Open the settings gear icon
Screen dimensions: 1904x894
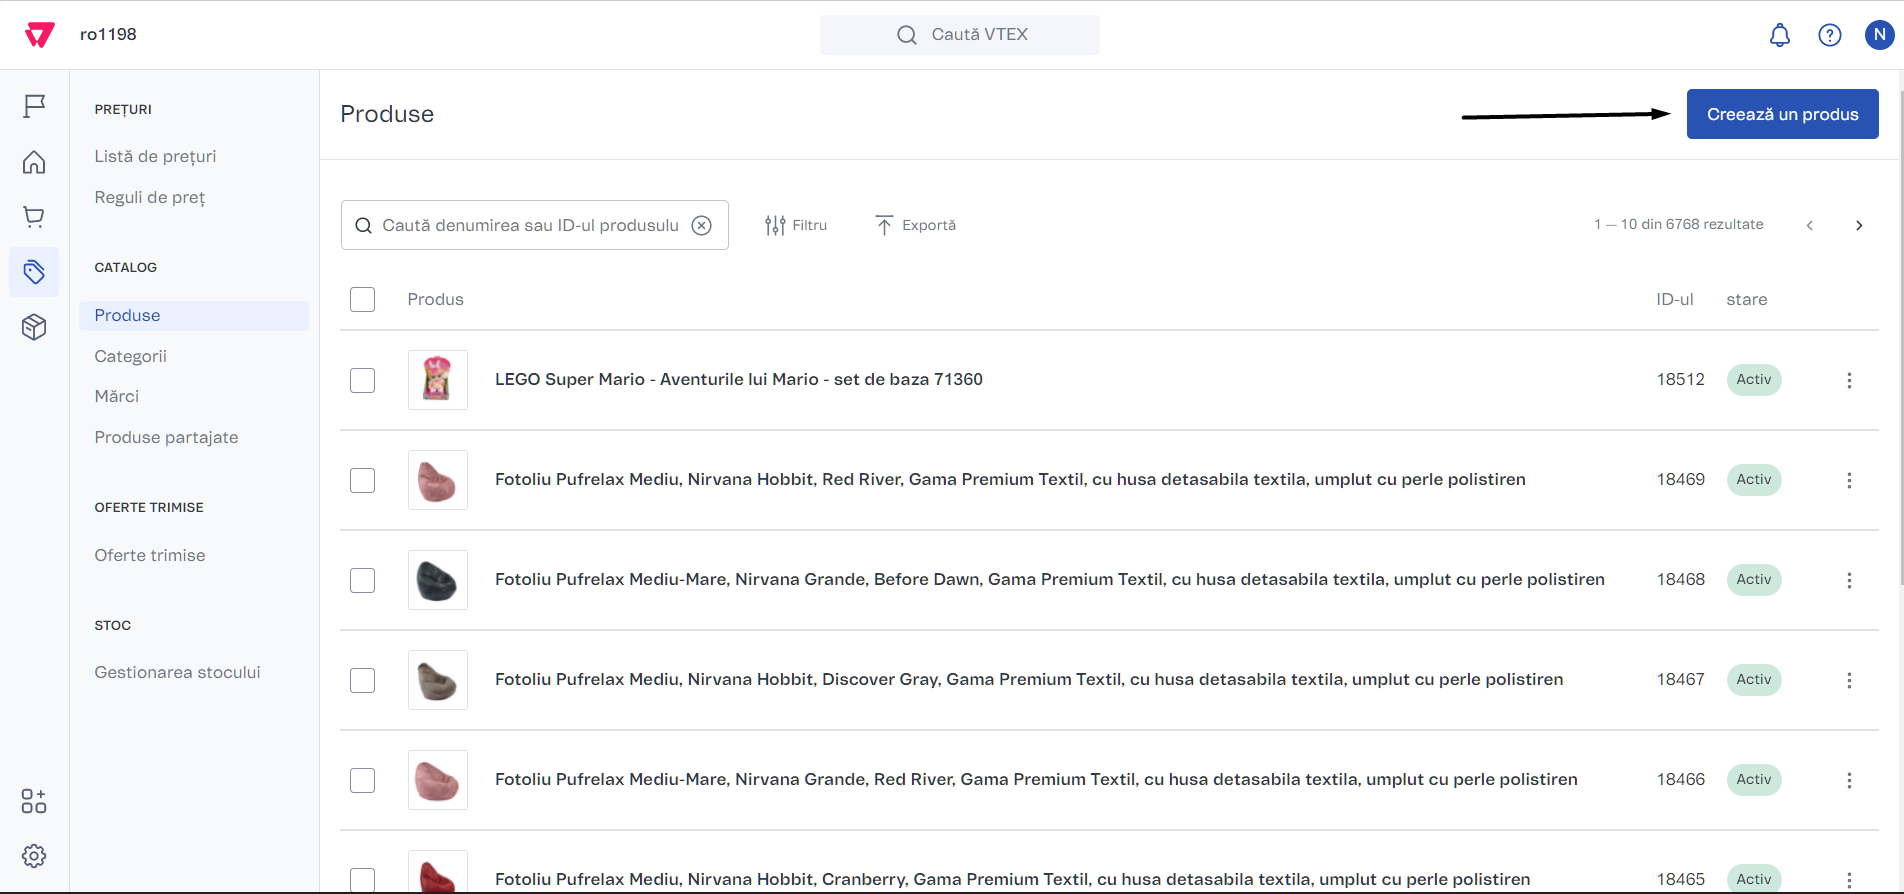pos(34,856)
